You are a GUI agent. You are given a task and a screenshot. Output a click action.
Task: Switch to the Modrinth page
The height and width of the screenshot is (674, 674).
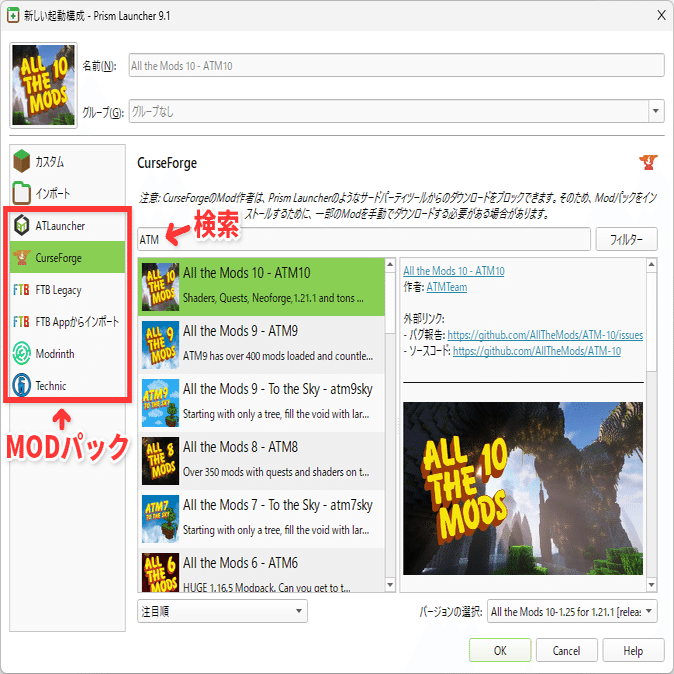[x=67, y=353]
